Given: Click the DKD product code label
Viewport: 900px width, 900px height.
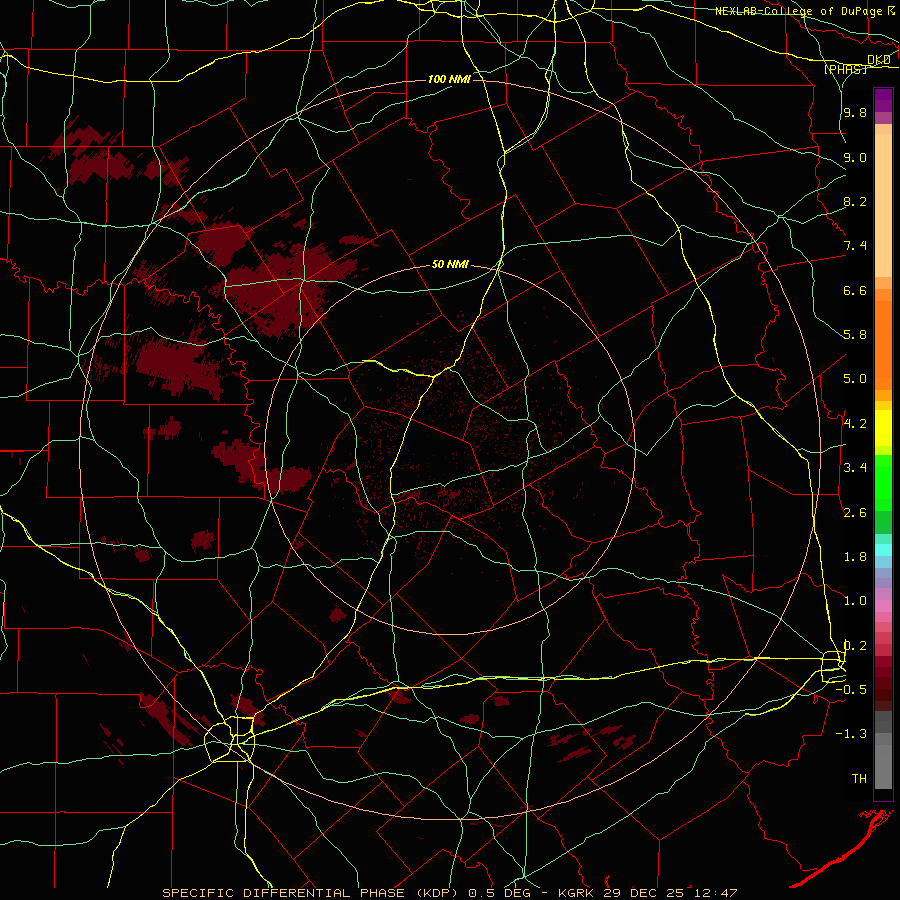Looking at the screenshot, I should click(x=879, y=60).
